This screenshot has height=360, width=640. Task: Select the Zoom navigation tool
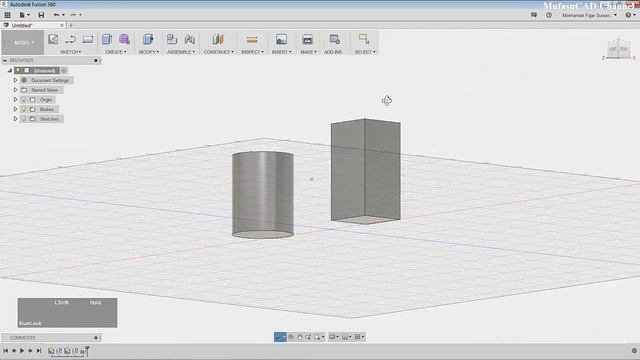coord(308,337)
